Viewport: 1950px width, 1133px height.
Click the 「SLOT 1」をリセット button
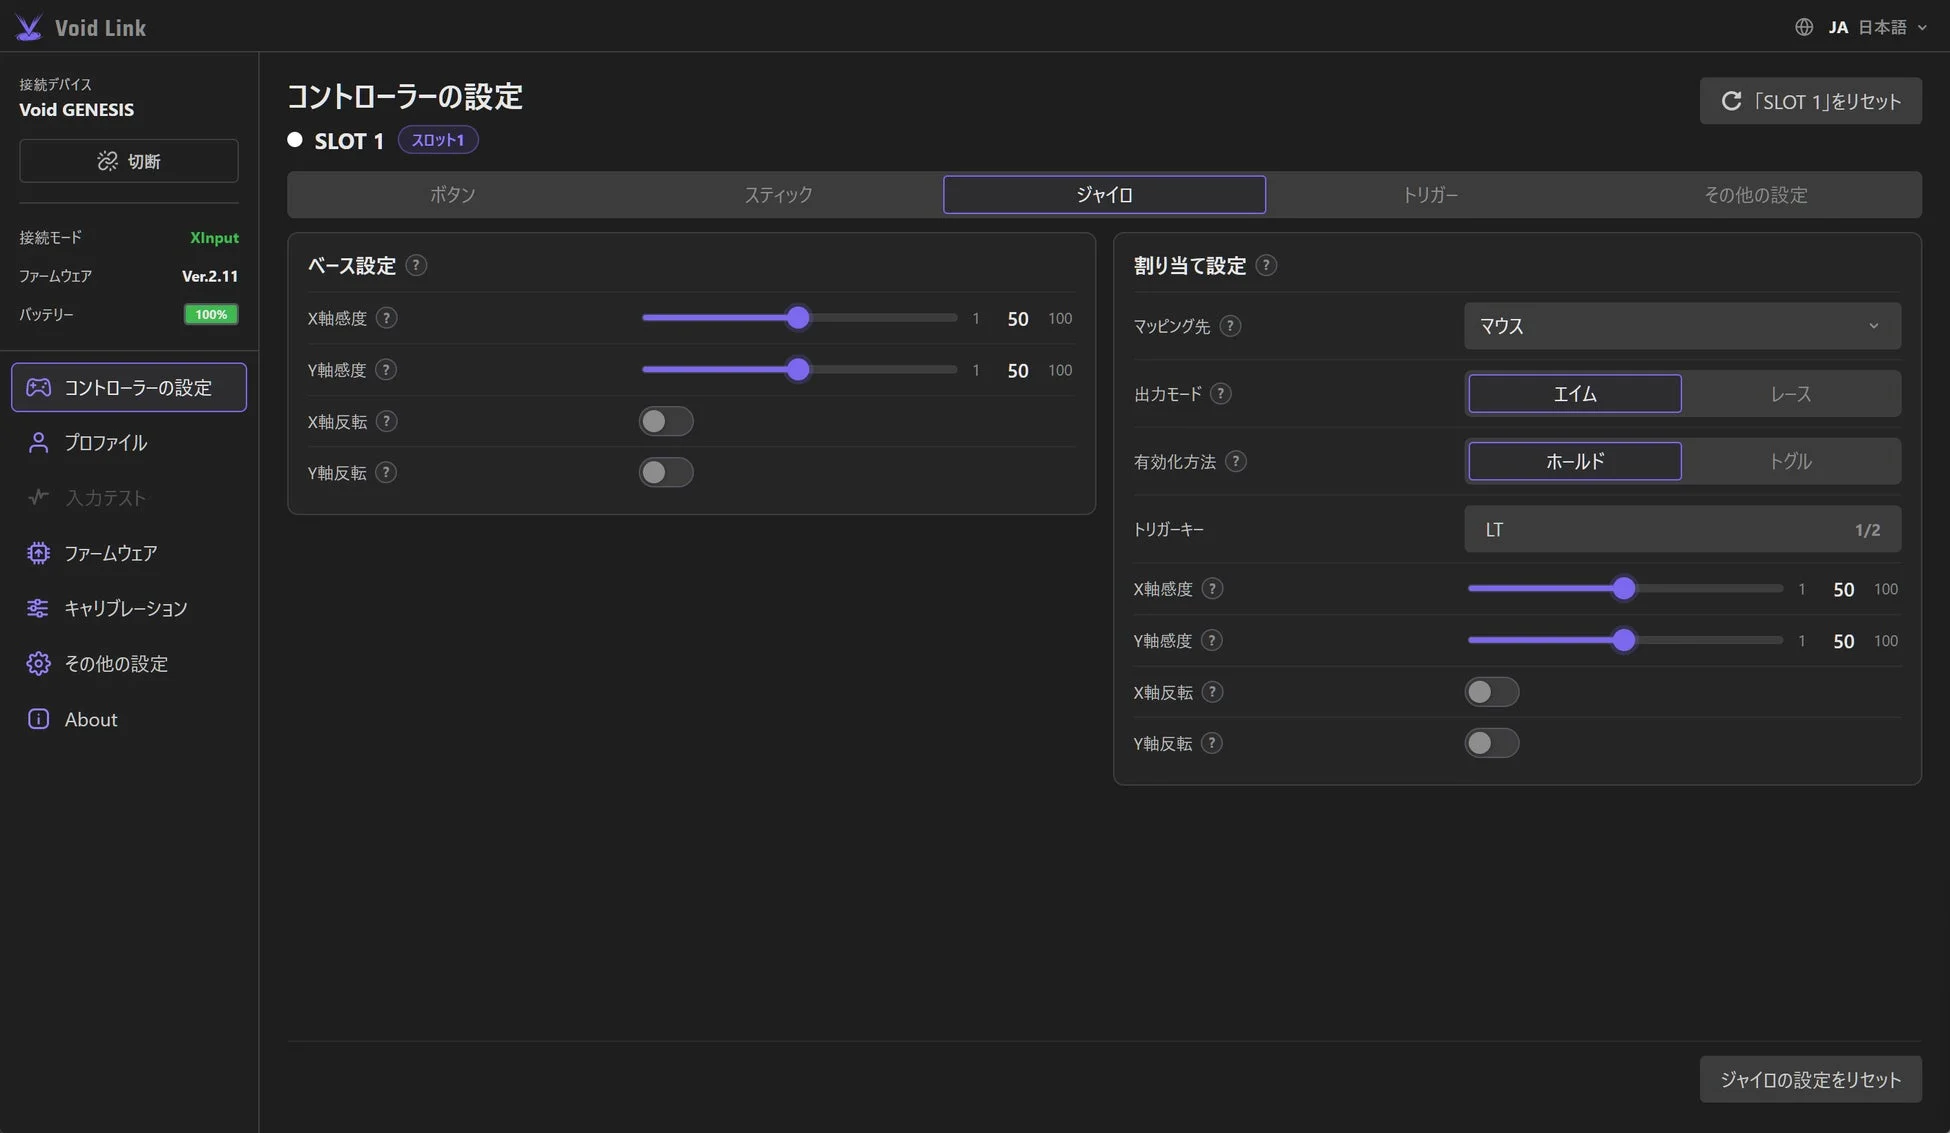pos(1810,101)
